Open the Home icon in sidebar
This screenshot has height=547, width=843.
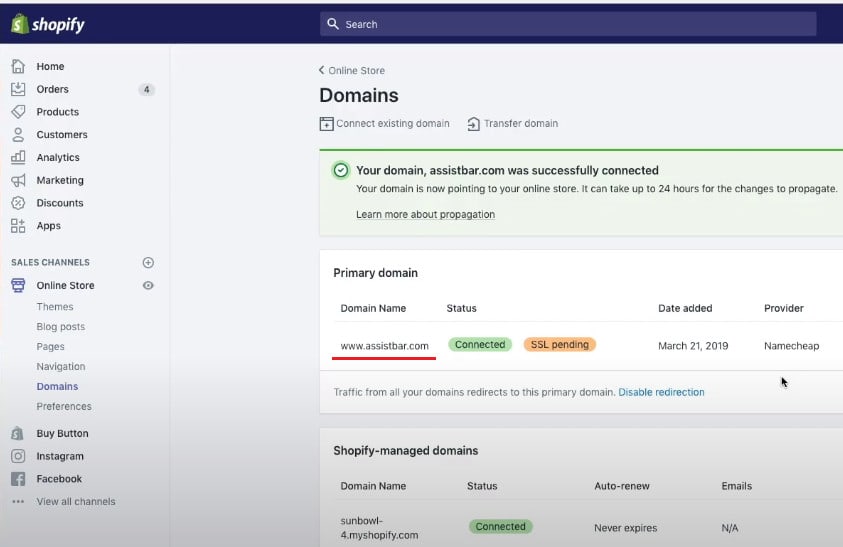(x=18, y=66)
